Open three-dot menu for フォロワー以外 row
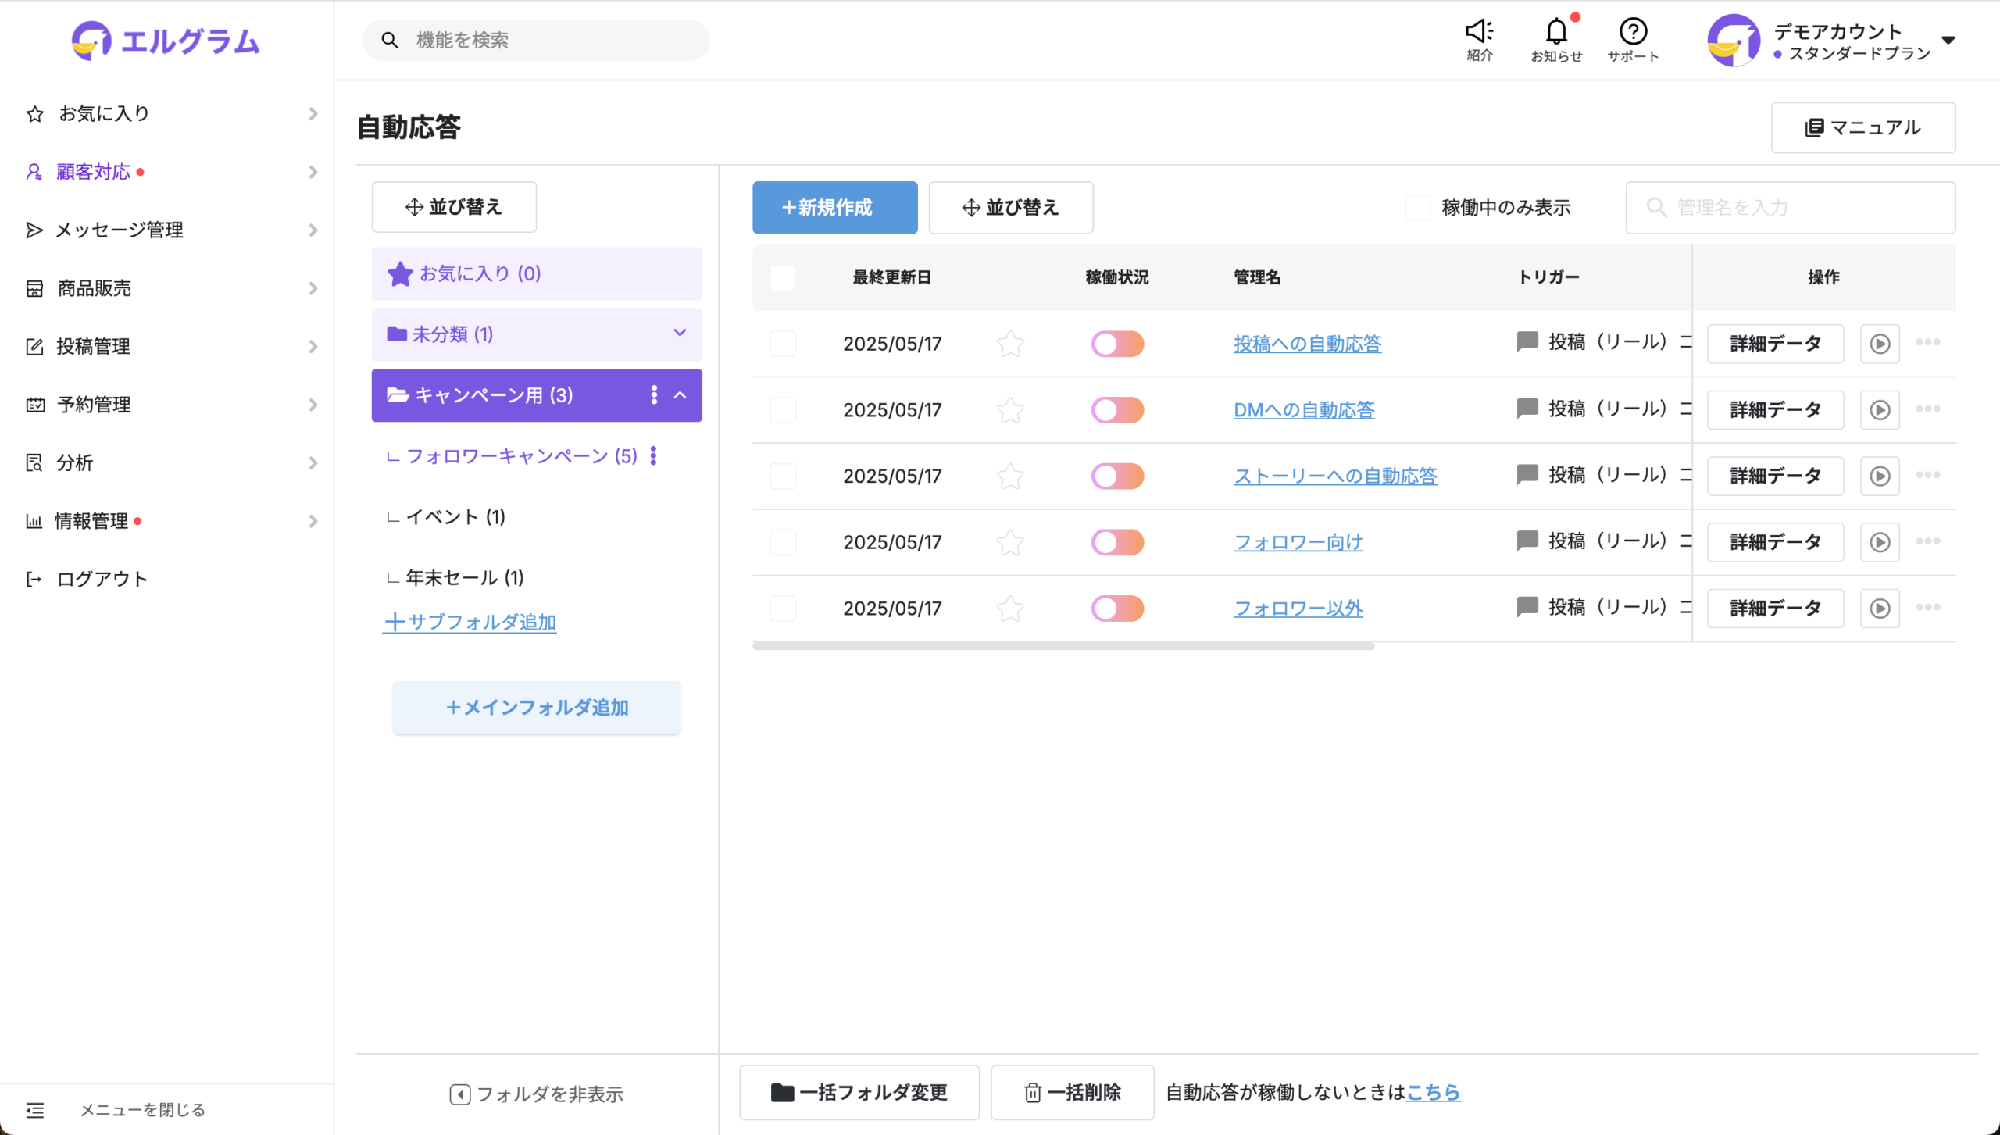The width and height of the screenshot is (2000, 1135). click(1927, 608)
